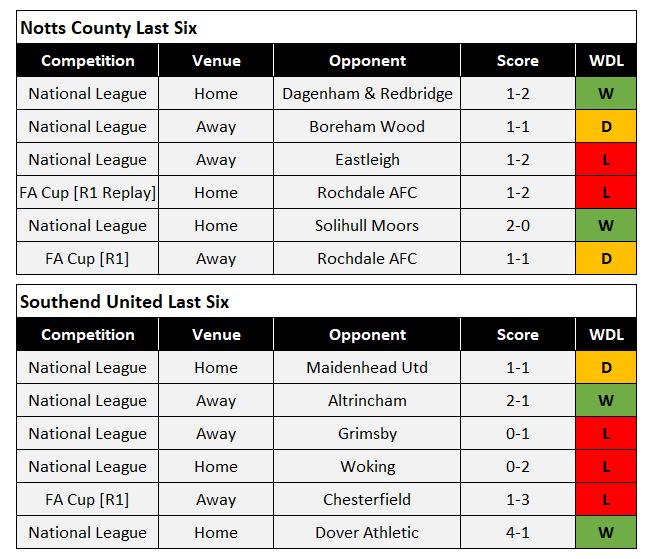Viewport: 653px width, 559px height.
Task: Select the Dagenham & Redbridge opponent cell
Action: (367, 94)
